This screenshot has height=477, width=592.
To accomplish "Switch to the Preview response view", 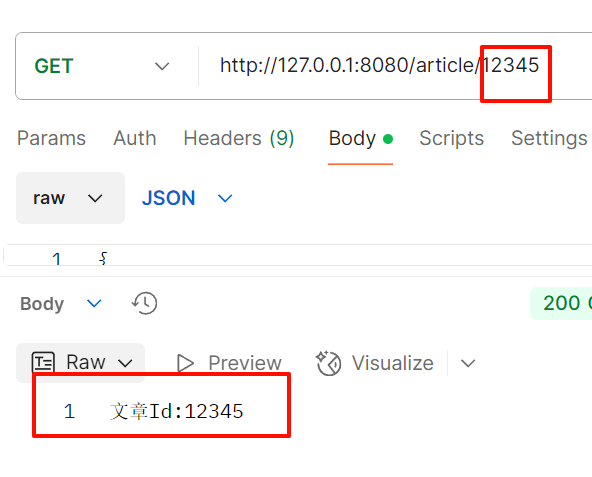I will click(x=229, y=363).
